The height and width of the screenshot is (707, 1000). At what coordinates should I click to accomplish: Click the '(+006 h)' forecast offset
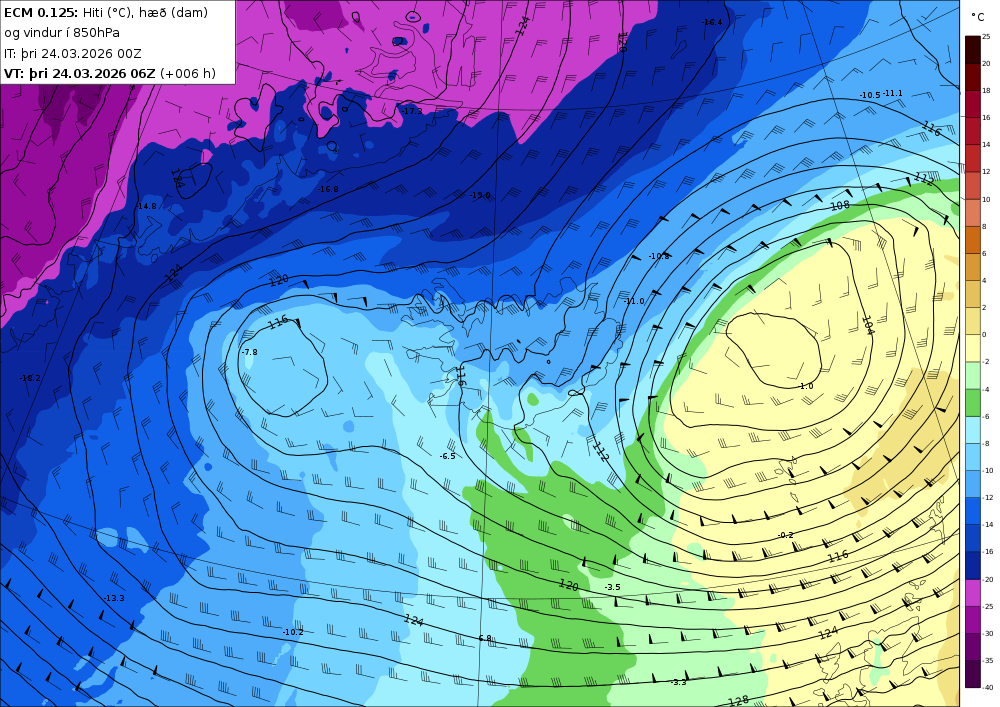(x=188, y=73)
